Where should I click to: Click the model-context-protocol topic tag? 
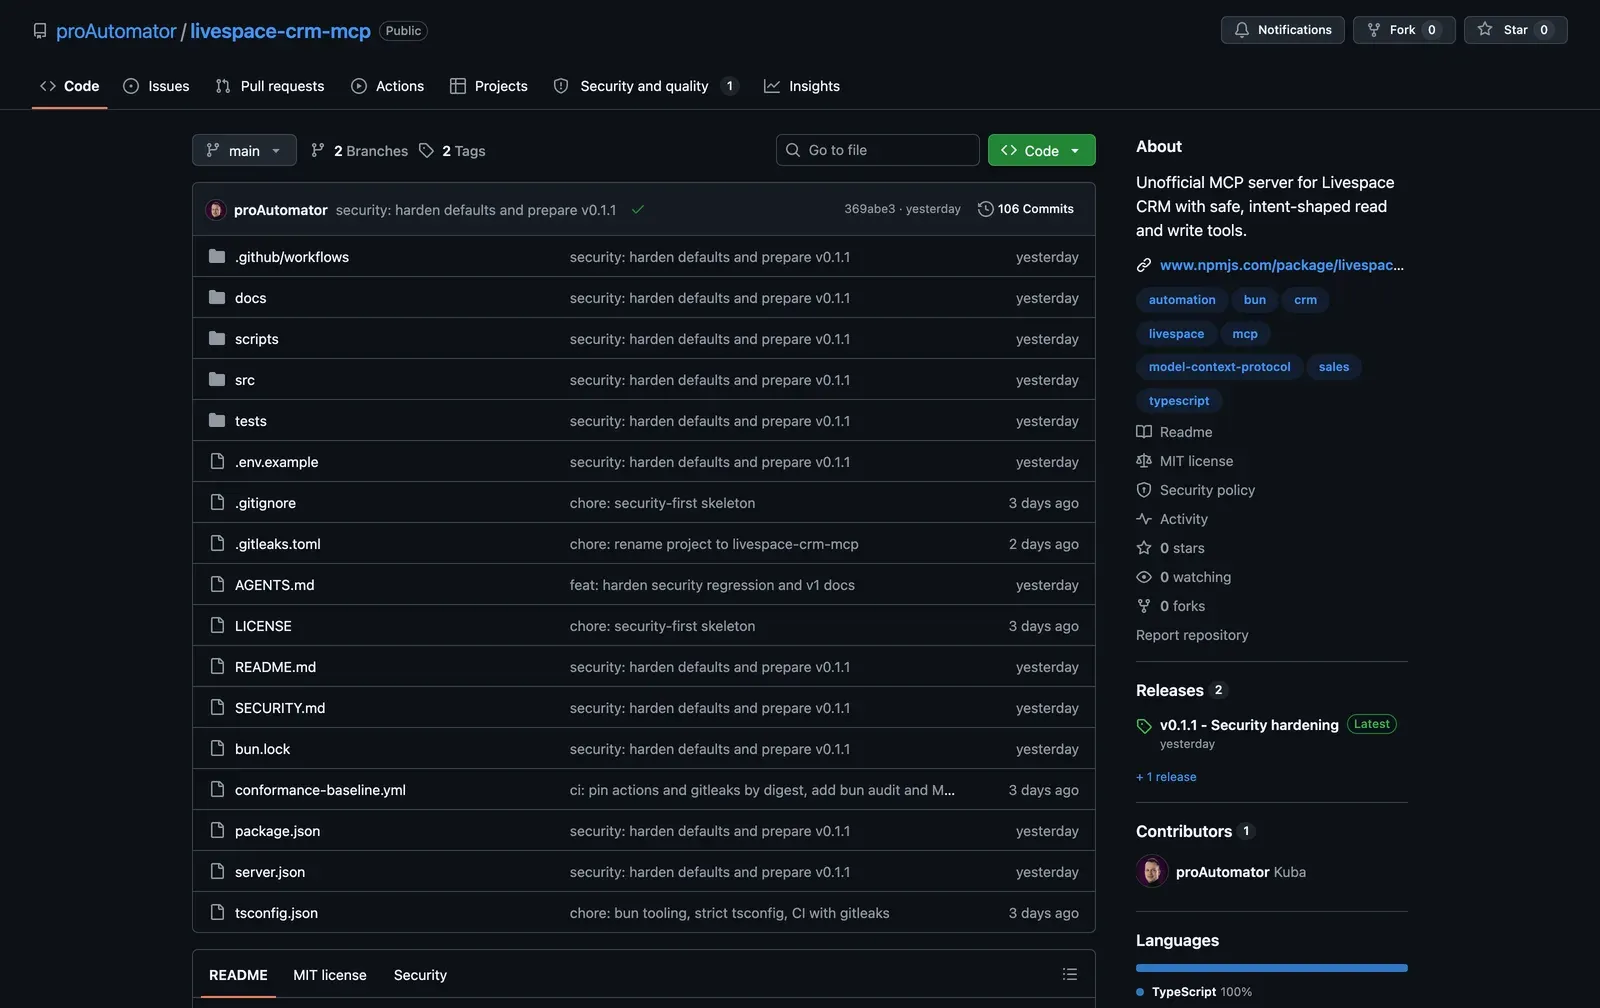click(x=1219, y=367)
